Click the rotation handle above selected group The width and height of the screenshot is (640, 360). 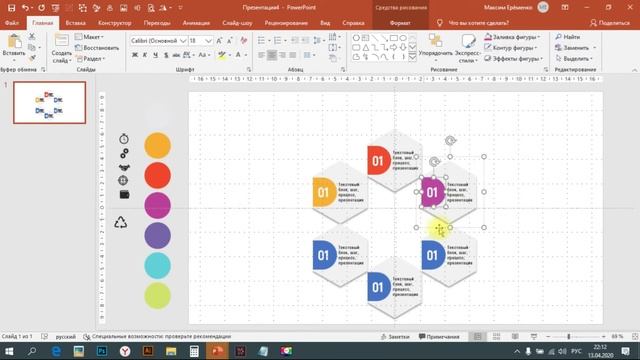pos(450,141)
